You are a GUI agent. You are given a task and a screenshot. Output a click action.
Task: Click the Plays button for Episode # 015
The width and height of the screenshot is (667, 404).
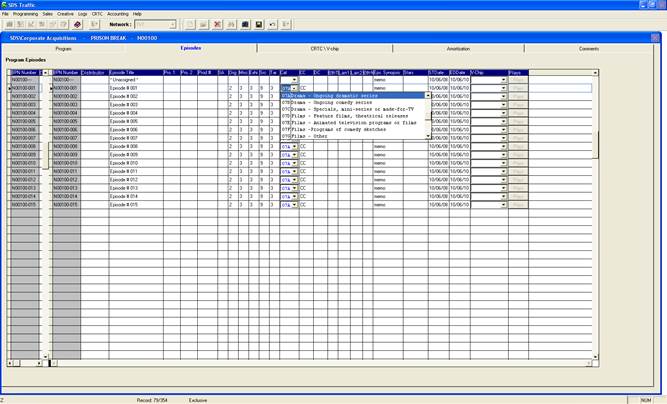[x=517, y=205]
